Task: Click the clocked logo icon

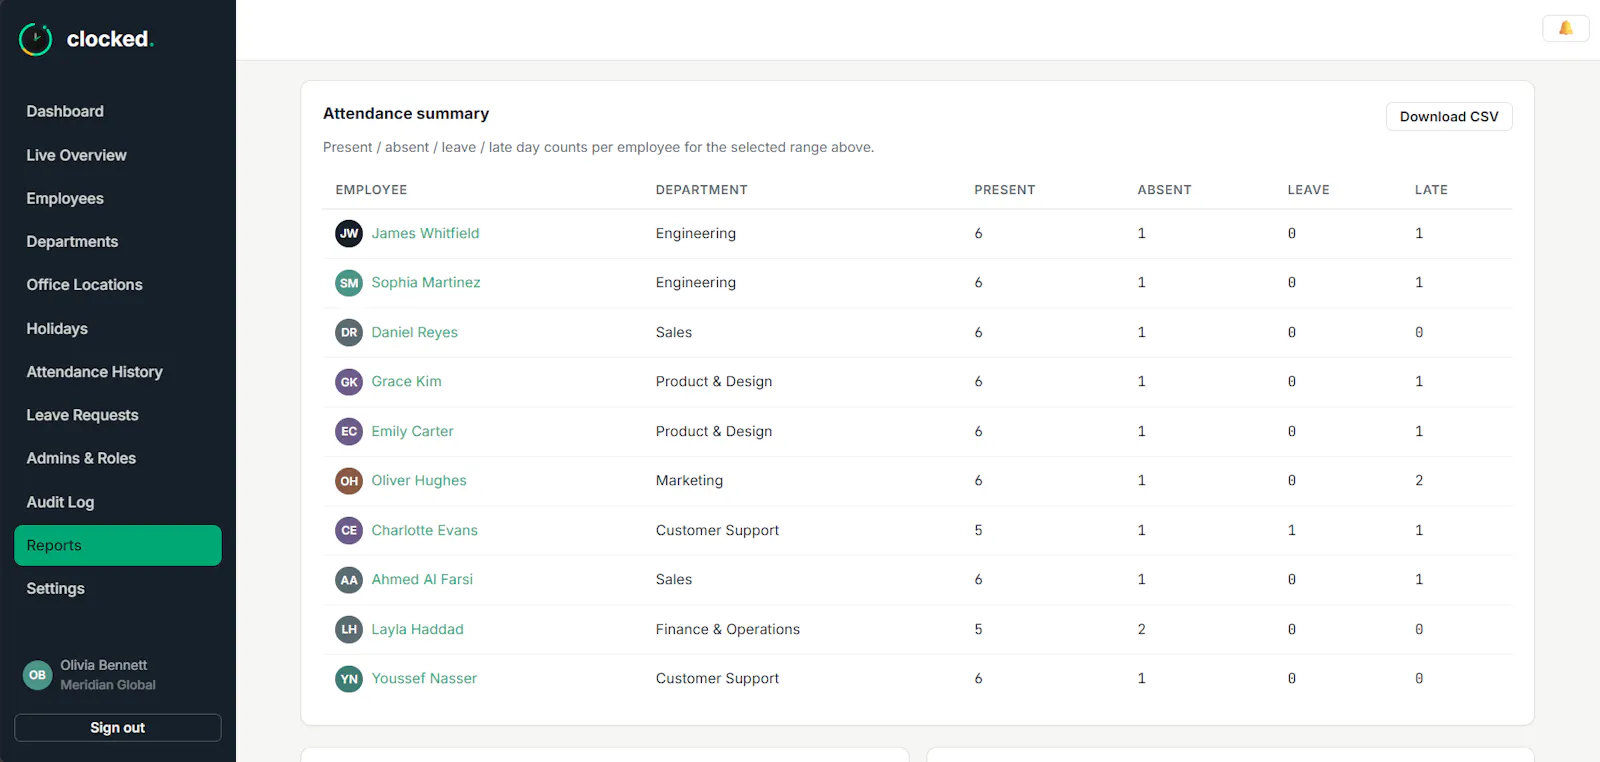Action: coord(36,39)
